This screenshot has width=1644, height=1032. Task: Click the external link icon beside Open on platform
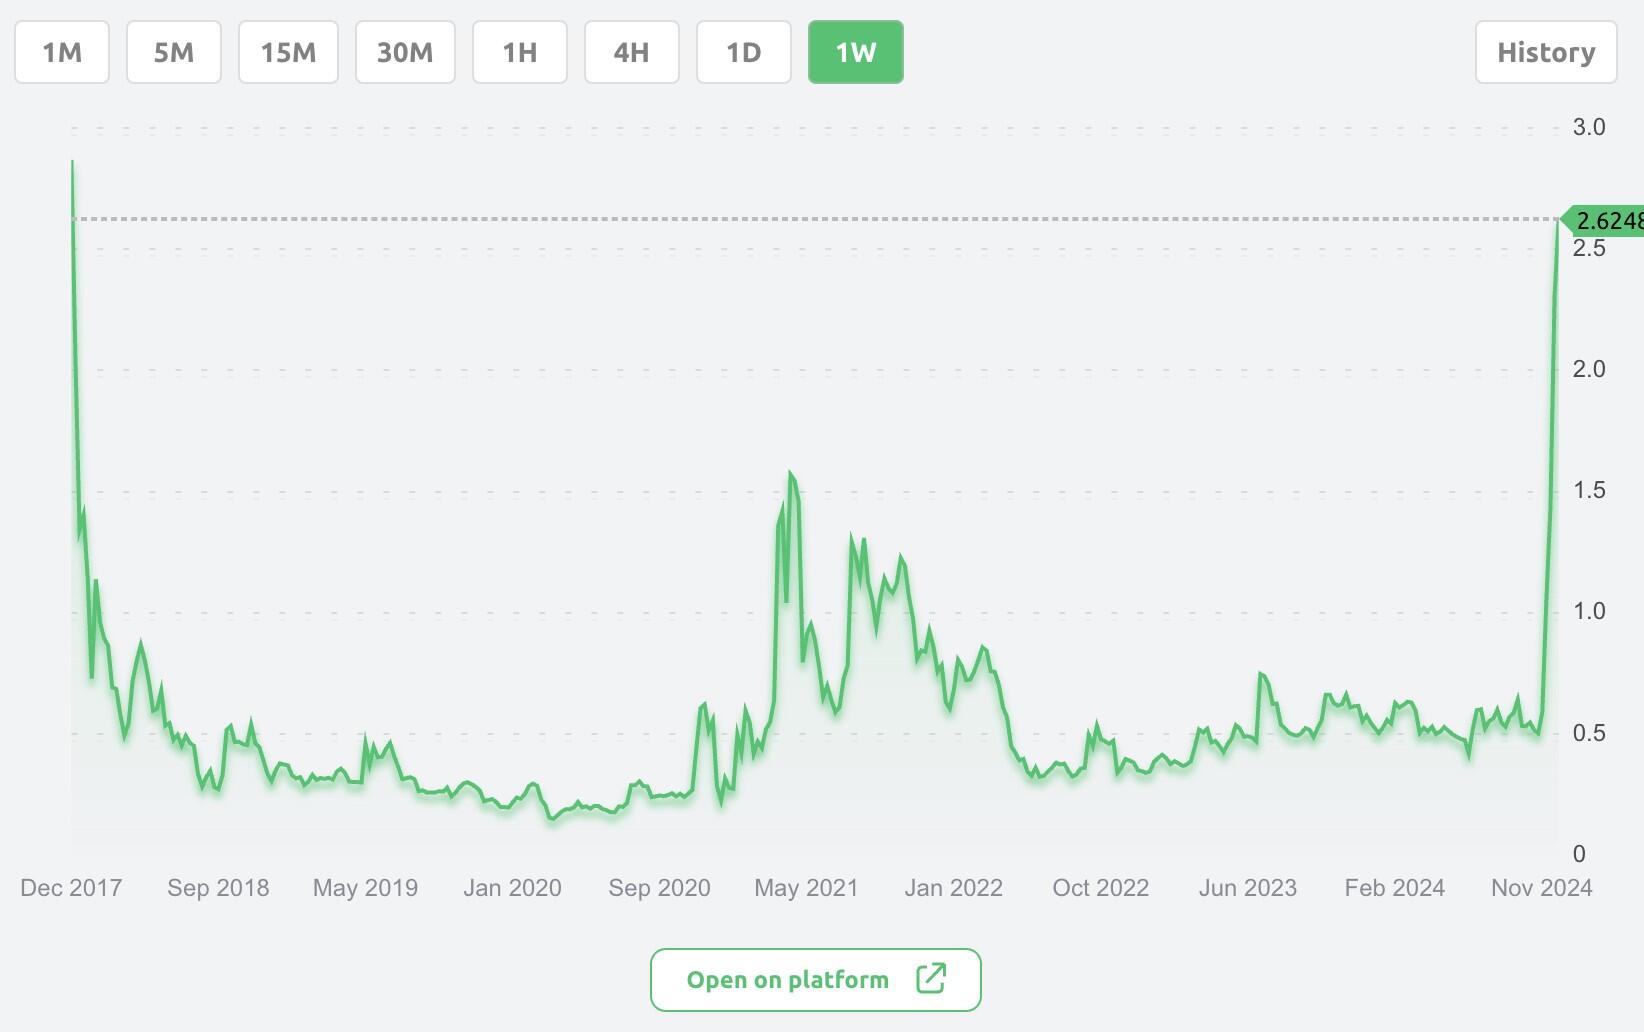point(930,979)
